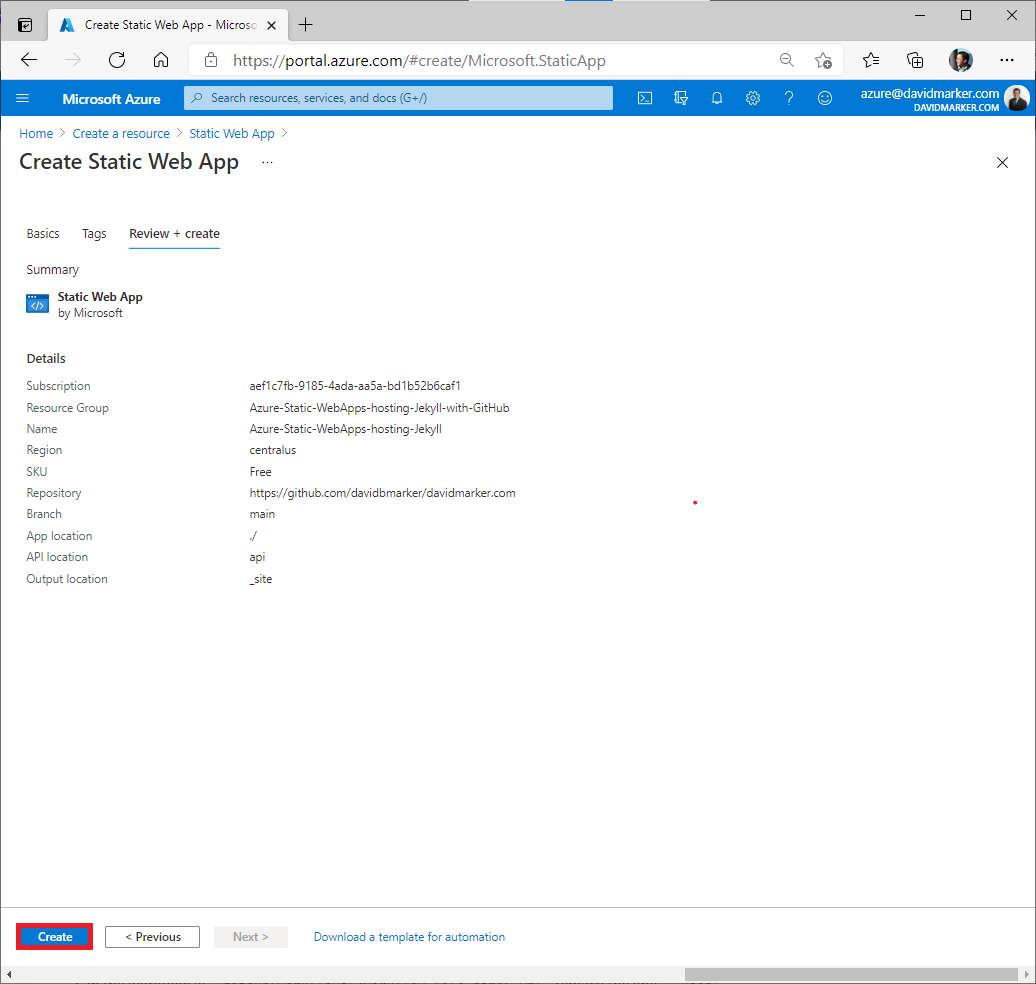Click the 'by Microsoft' publisher text
1036x984 pixels.
90,313
